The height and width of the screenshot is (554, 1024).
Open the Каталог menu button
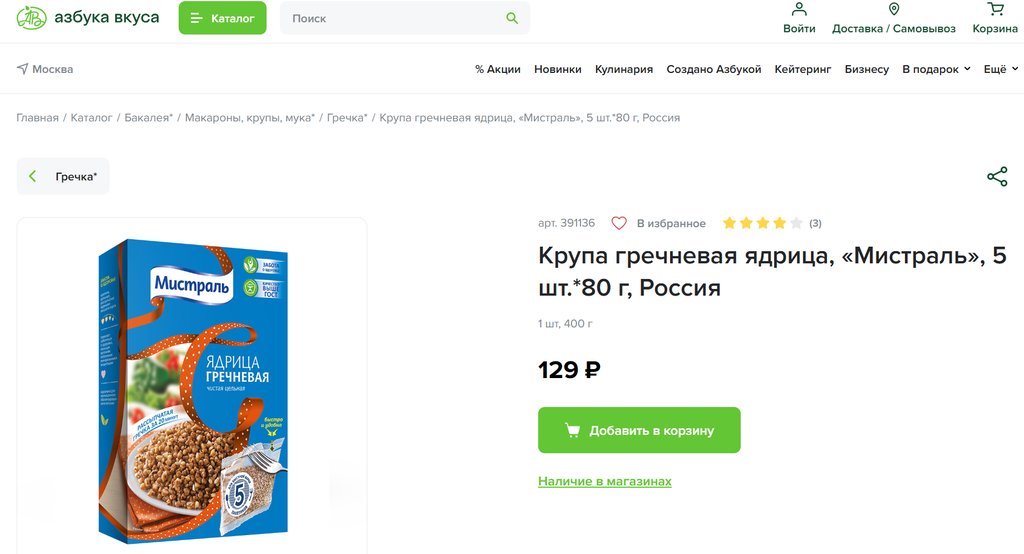tap(222, 18)
